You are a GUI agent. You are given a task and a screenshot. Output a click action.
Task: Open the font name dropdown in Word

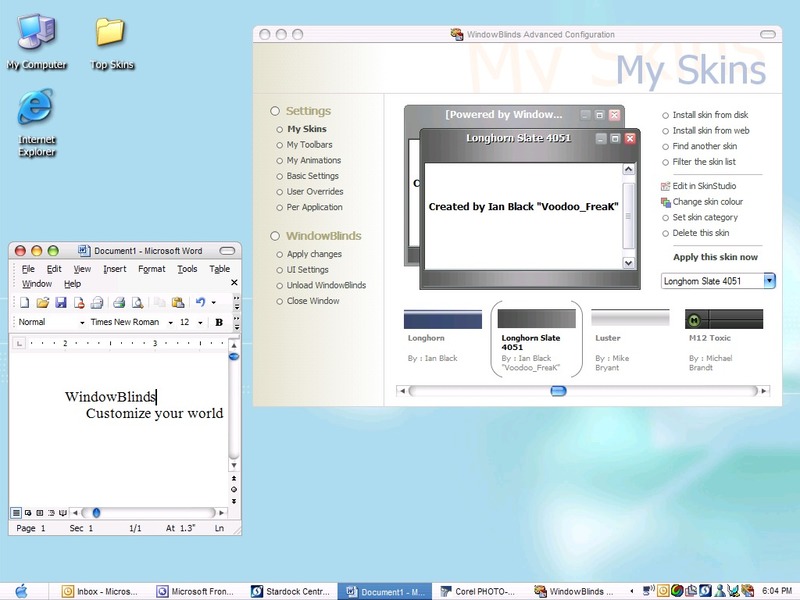pyautogui.click(x=170, y=323)
